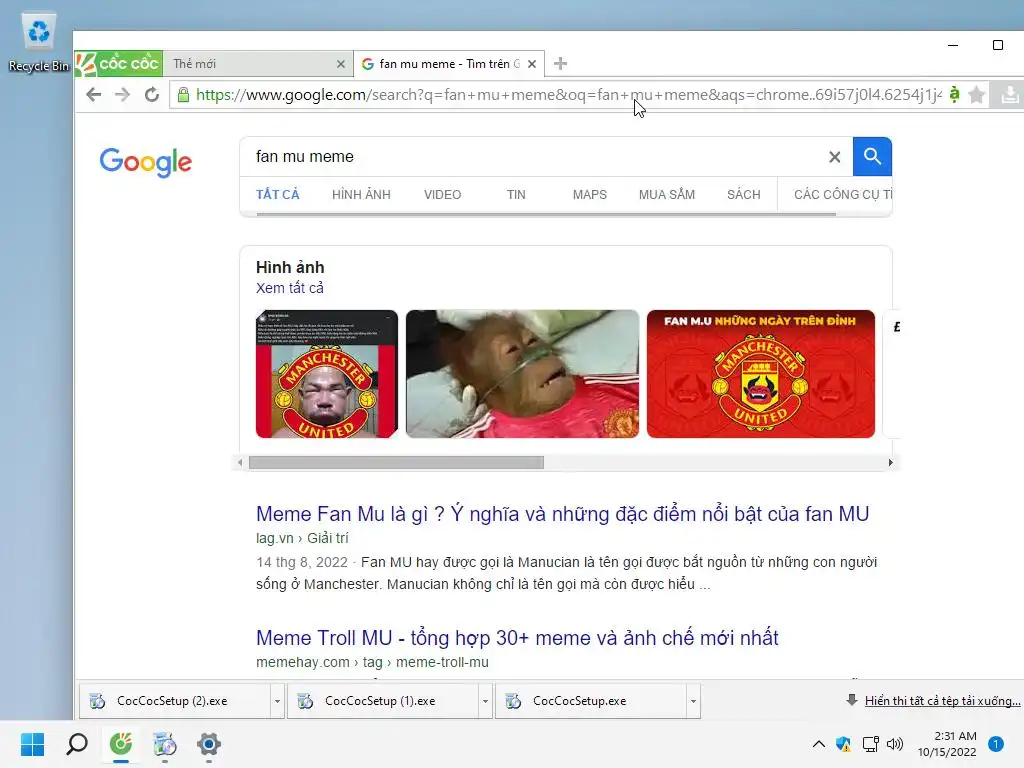Screen dimensions: 1024x768
Task: Click 'memehay.com › tag › meme-troll-mu' breadcrumb
Action: coord(372,662)
